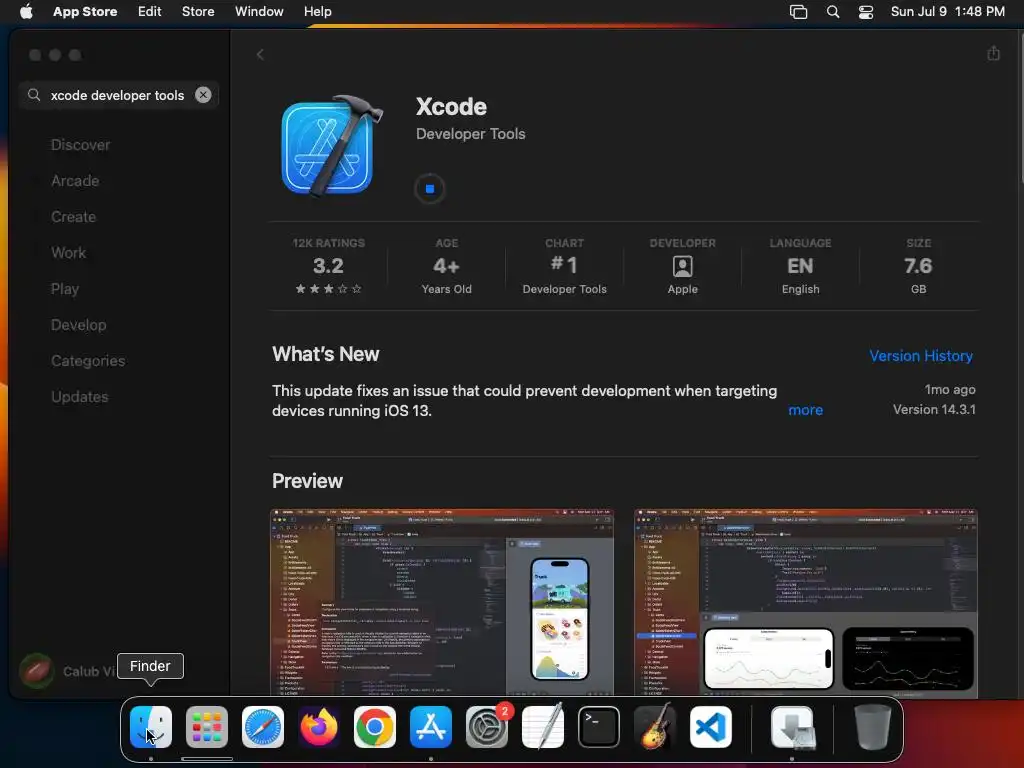Stop the Xcode download in progress
Viewport: 1024px width, 768px height.
click(x=430, y=189)
